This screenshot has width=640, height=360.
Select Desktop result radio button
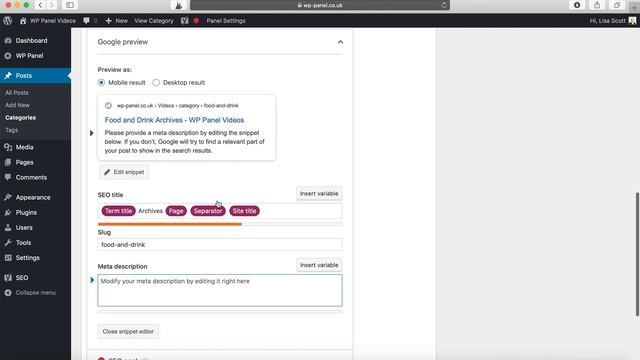156,82
